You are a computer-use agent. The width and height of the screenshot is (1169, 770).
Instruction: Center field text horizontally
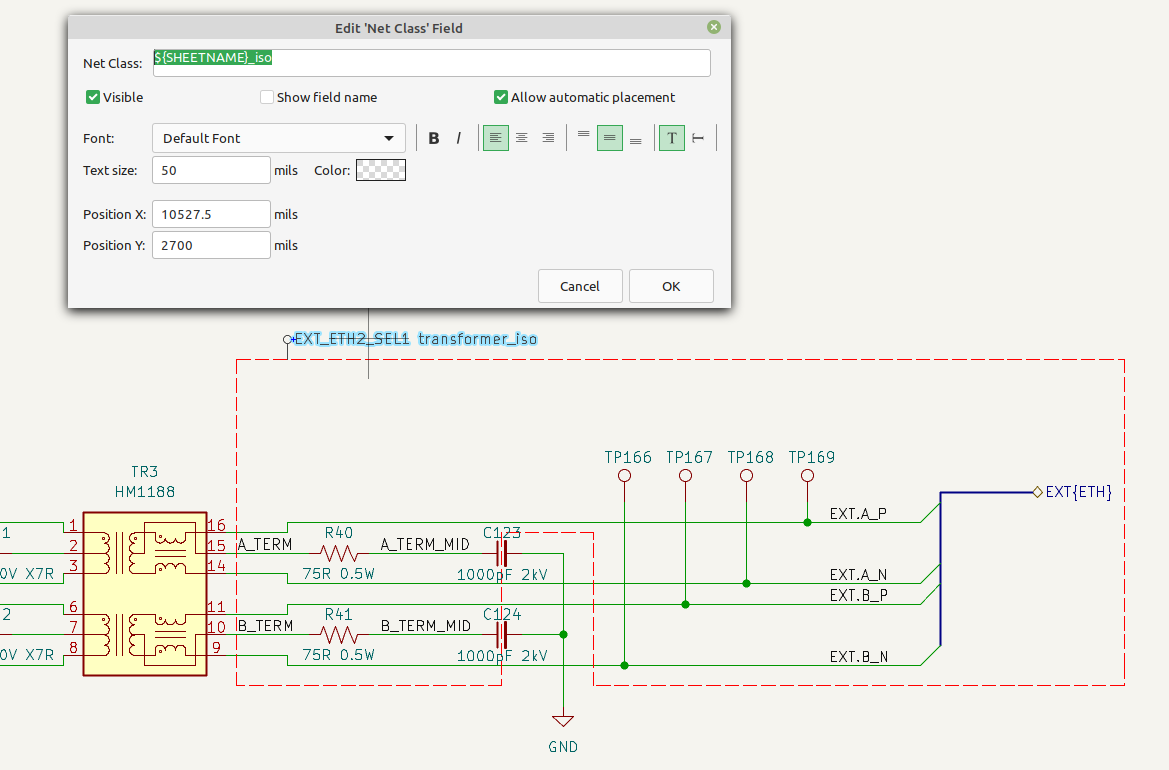522,138
